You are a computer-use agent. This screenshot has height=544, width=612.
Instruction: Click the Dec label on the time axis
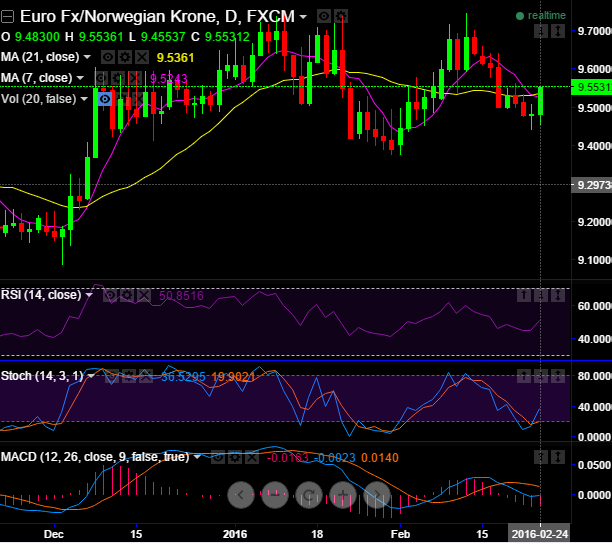(x=54, y=534)
